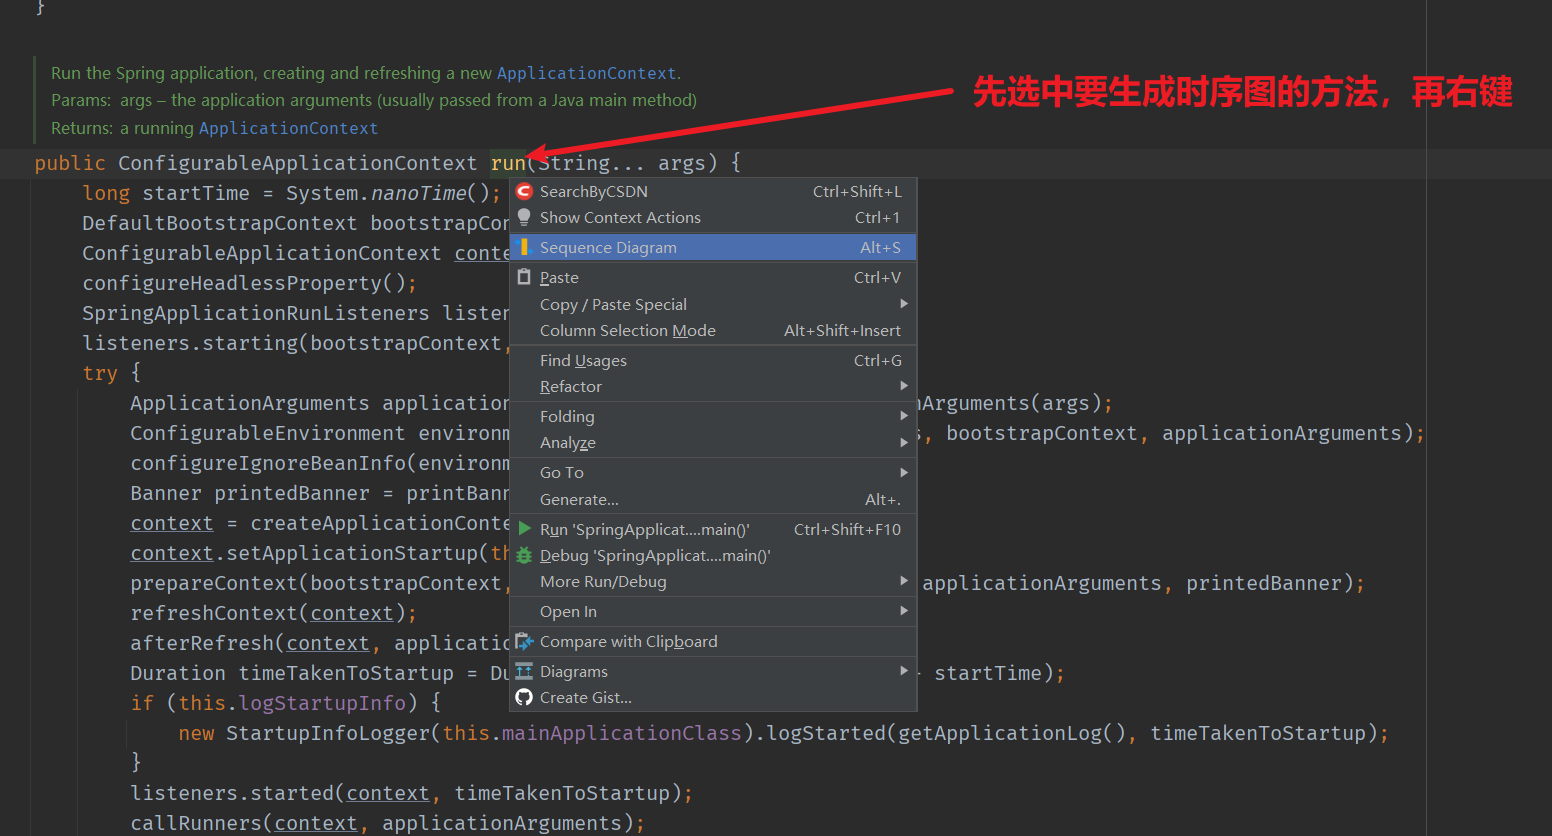Expand Copy / Paste Special submenu arrow
The image size is (1552, 836).
point(904,303)
